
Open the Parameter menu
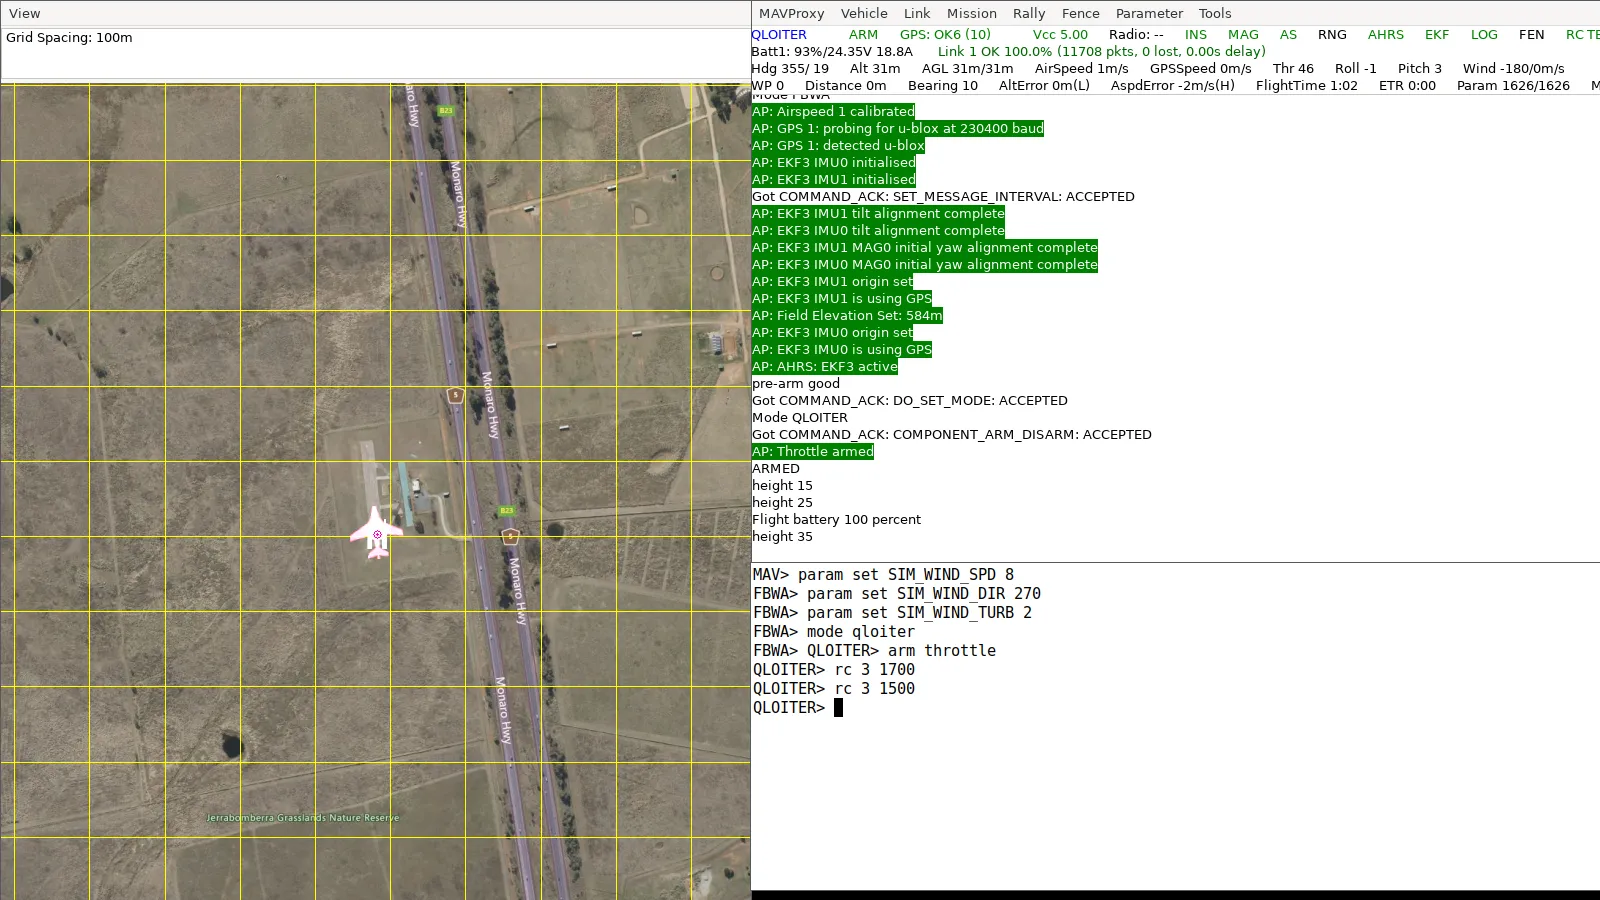pyautogui.click(x=1149, y=14)
